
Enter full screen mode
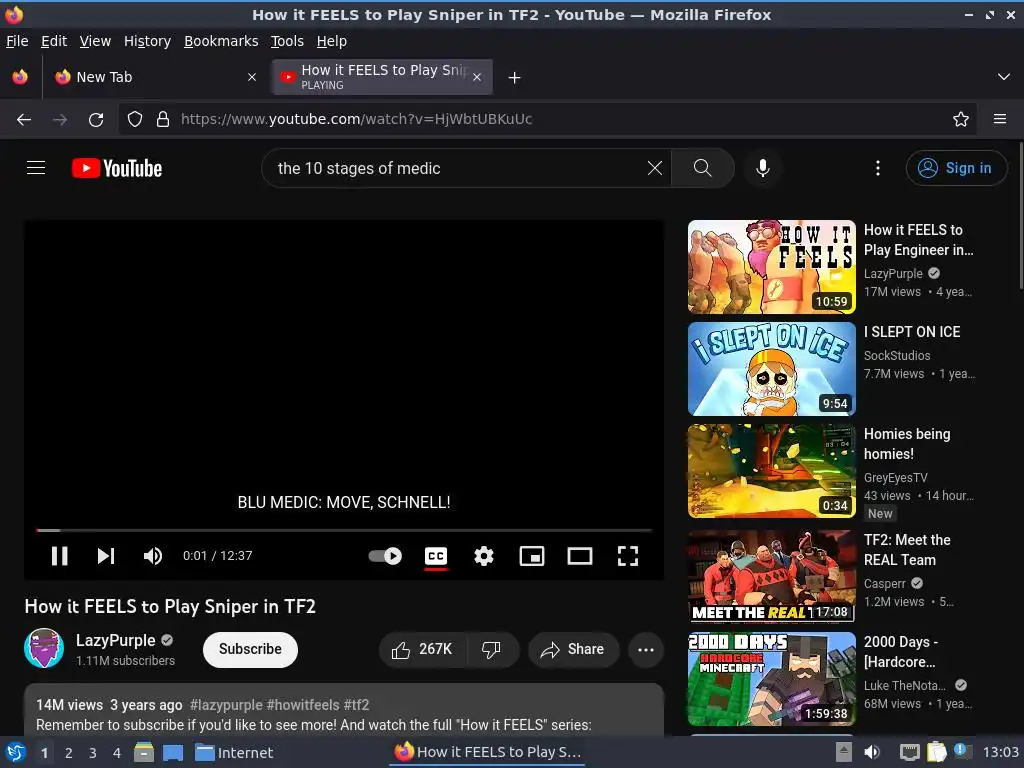[x=628, y=556]
